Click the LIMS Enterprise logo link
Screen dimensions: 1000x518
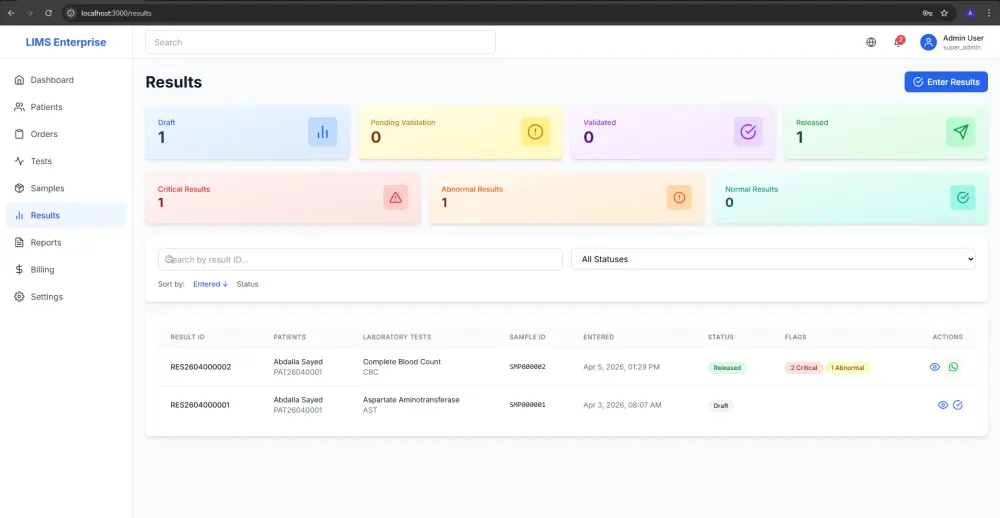[66, 42]
